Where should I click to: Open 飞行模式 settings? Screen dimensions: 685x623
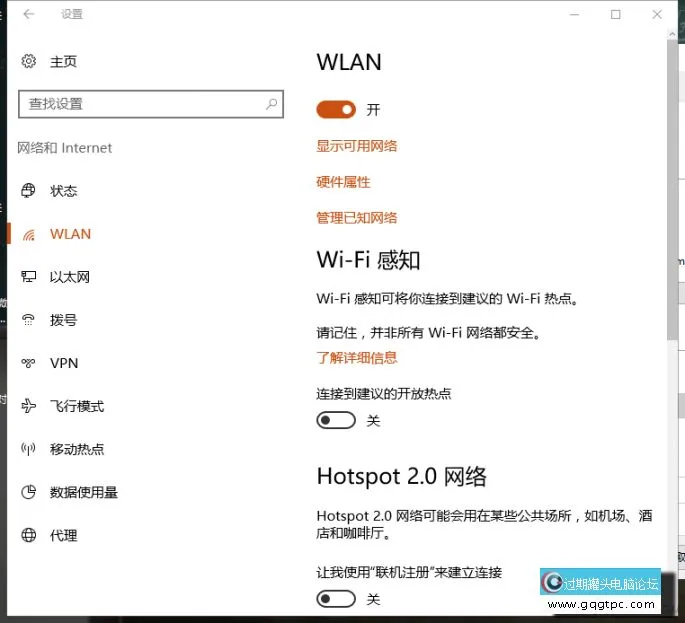click(x=77, y=406)
